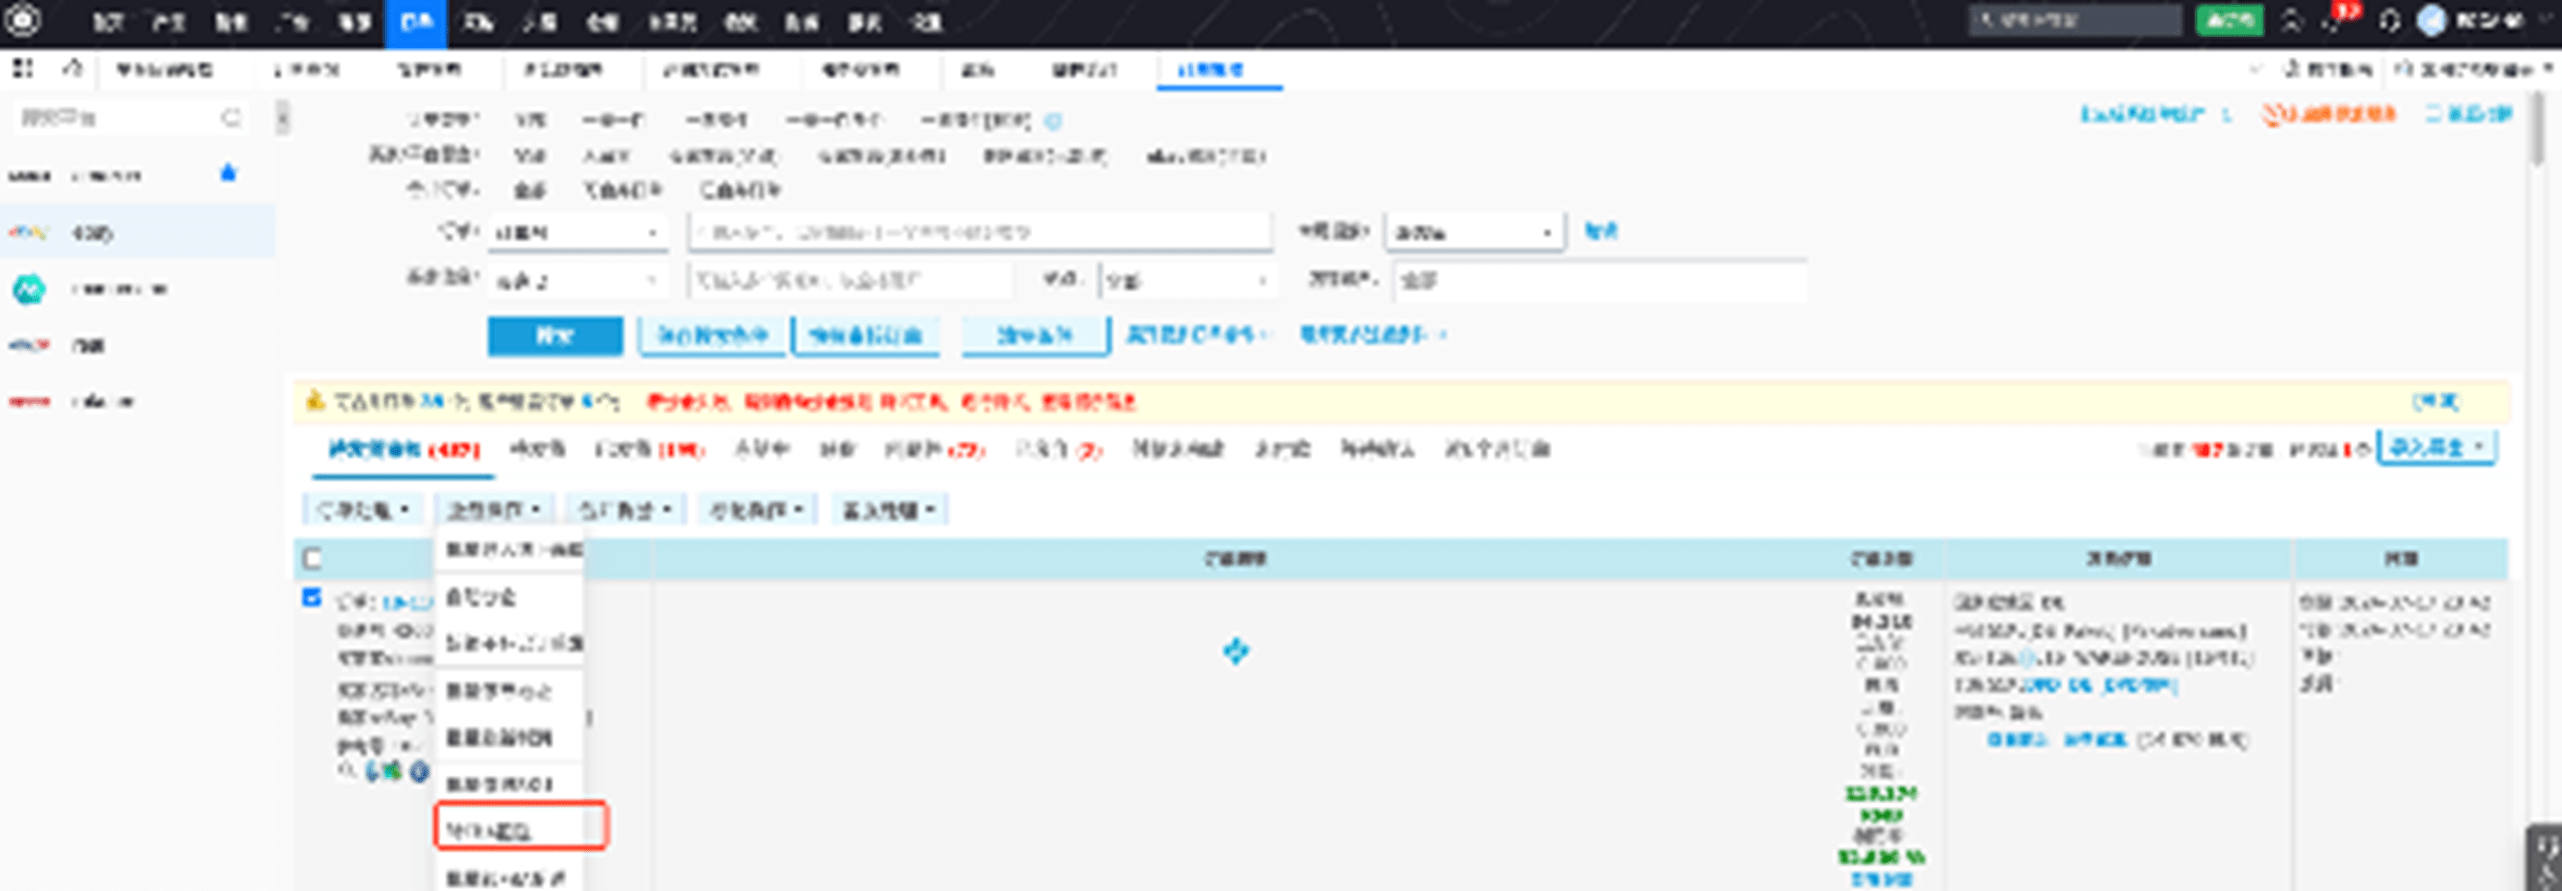Image resolution: width=2562 pixels, height=891 pixels.
Task: Choose the red-outlined item in the open menu
Action: tap(520, 828)
